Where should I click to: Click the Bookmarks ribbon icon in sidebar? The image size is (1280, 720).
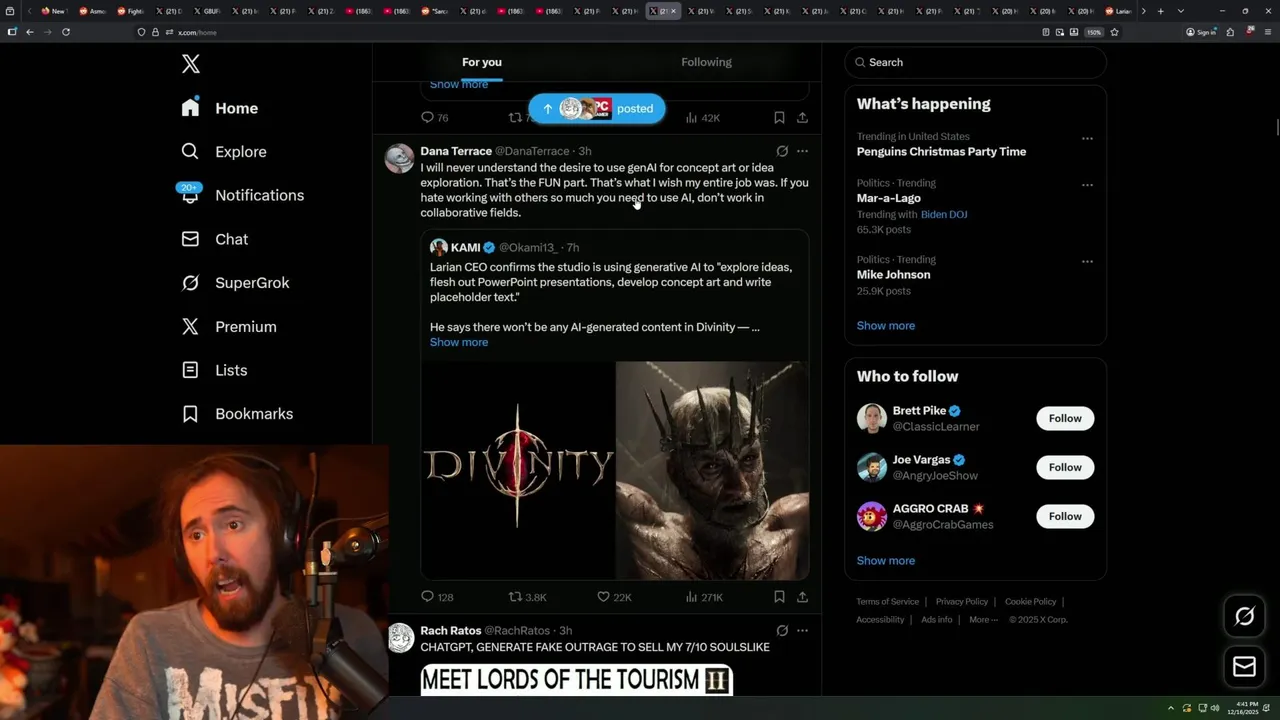(x=190, y=414)
